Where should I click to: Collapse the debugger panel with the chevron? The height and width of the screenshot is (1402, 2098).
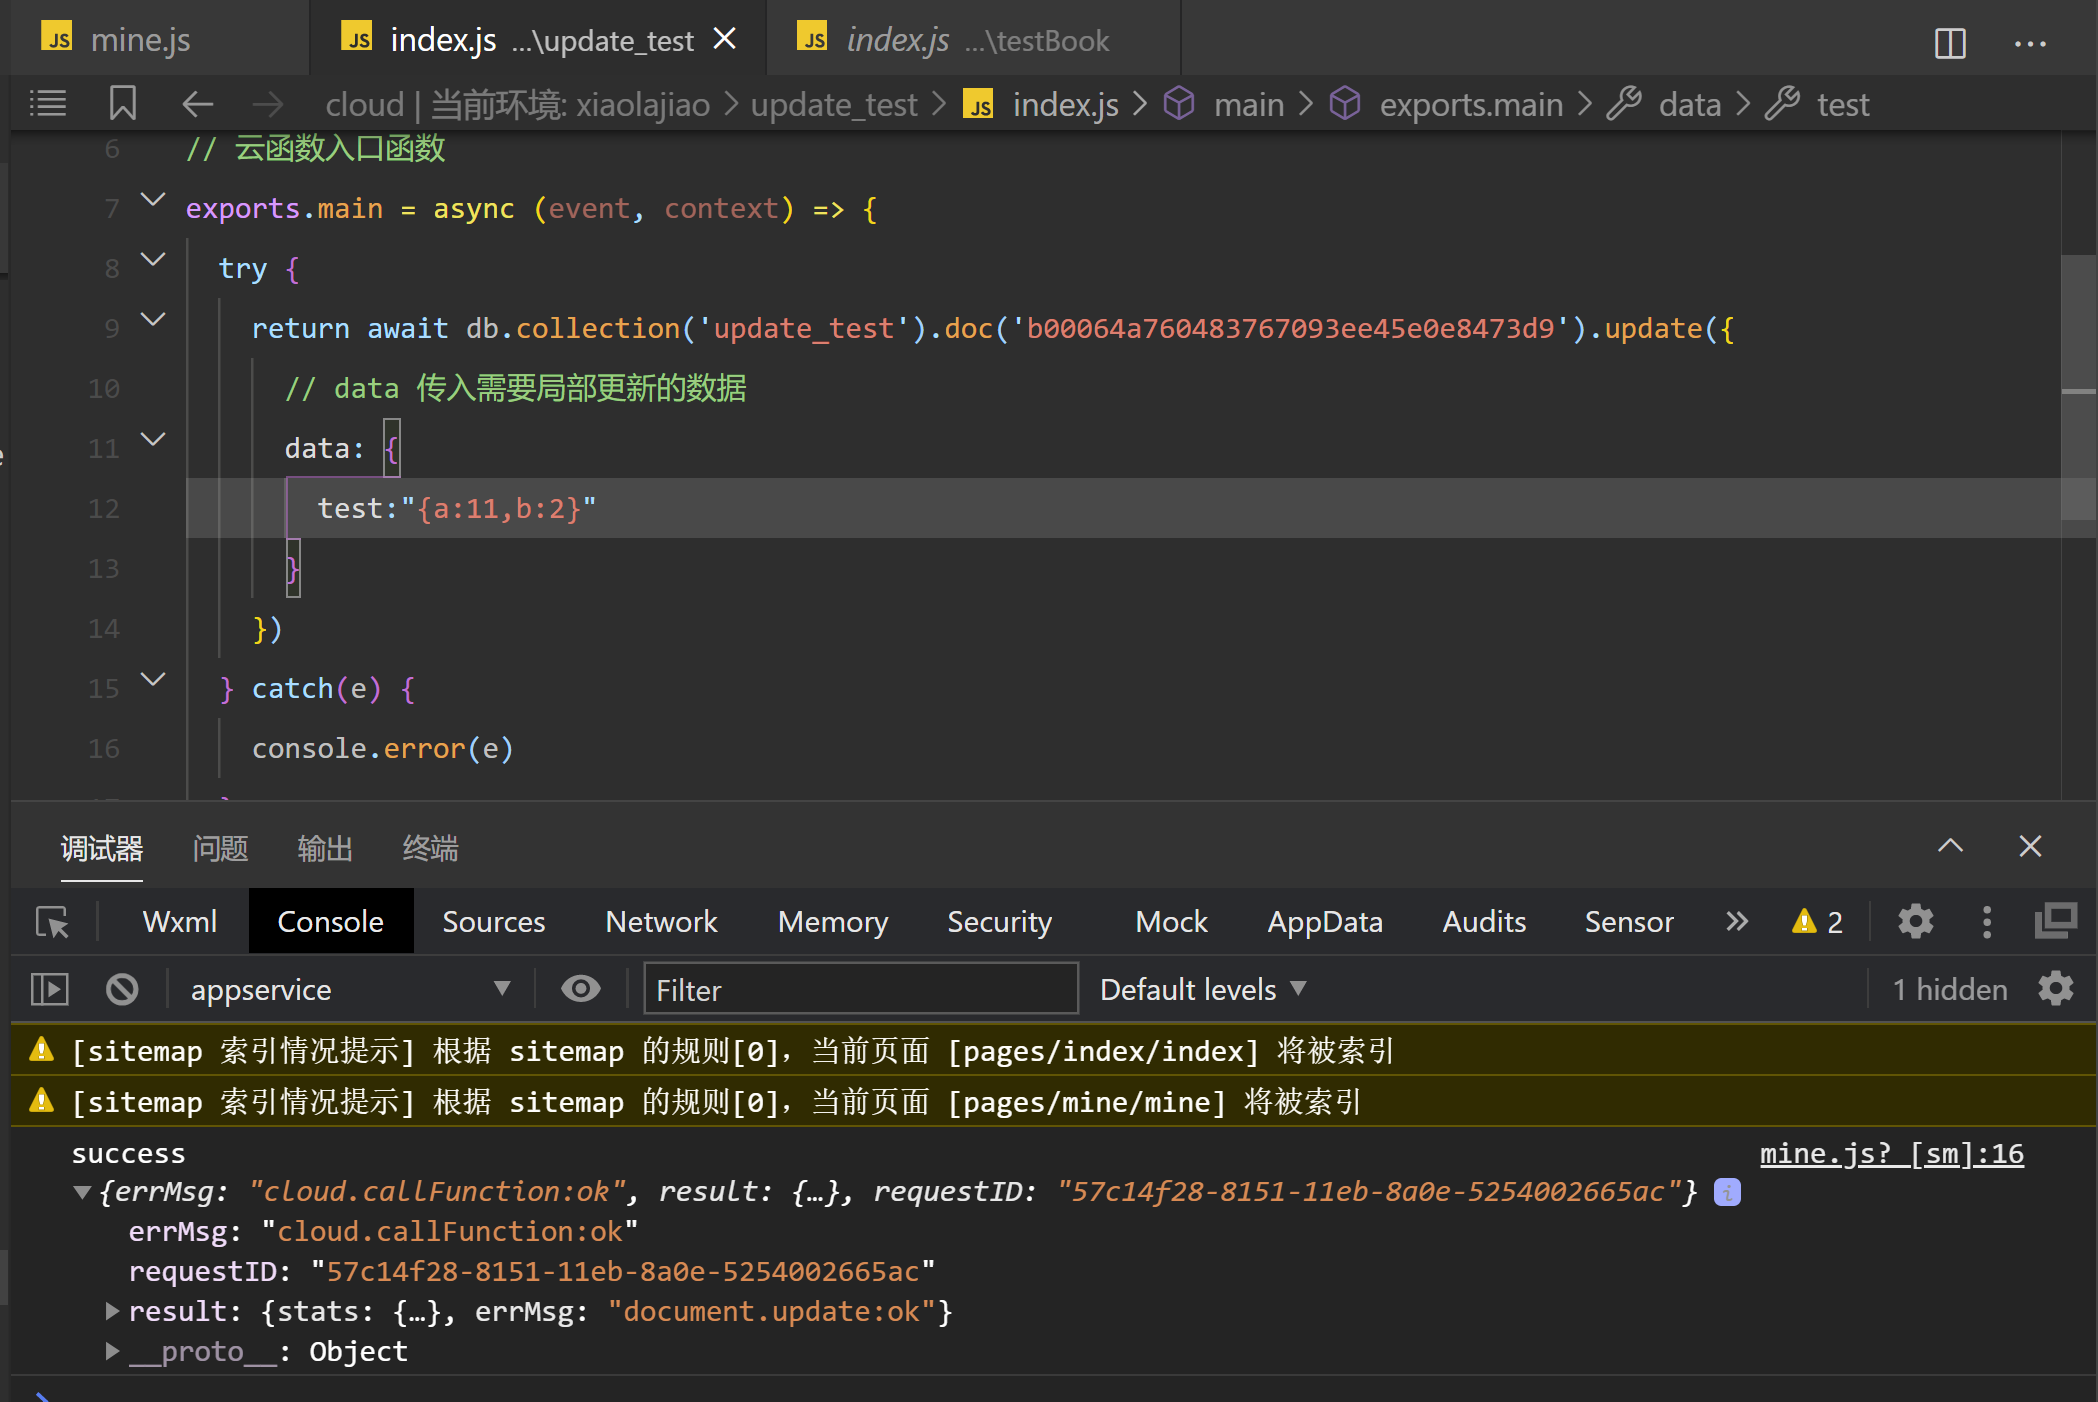pos(1949,846)
